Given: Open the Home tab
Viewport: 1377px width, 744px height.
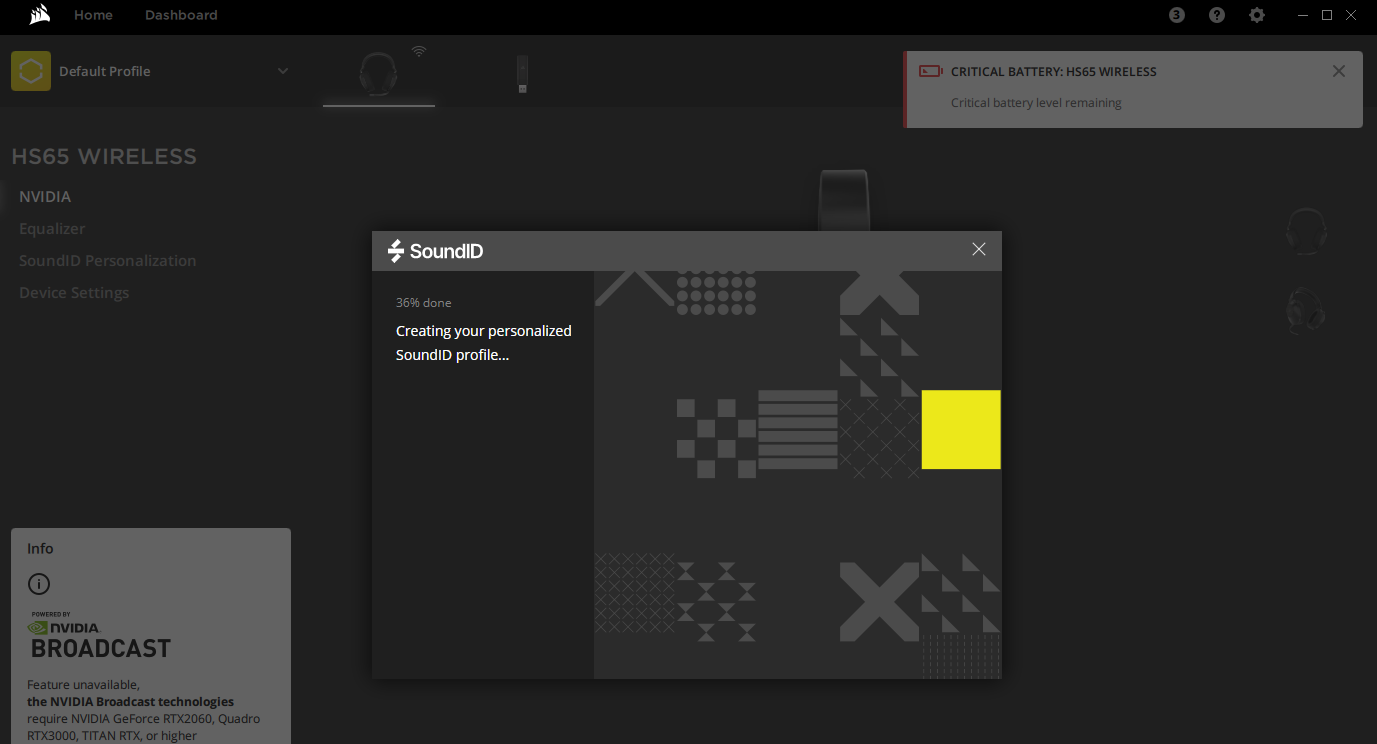Looking at the screenshot, I should coord(93,15).
